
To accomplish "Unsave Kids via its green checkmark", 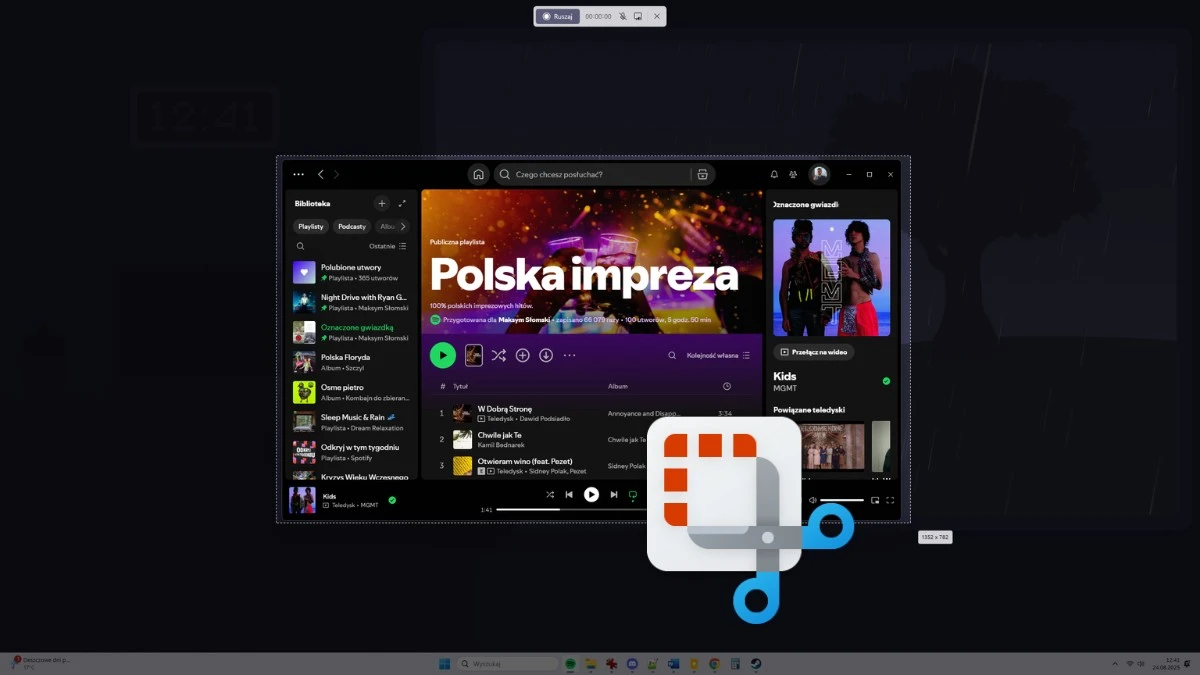I will (885, 380).
